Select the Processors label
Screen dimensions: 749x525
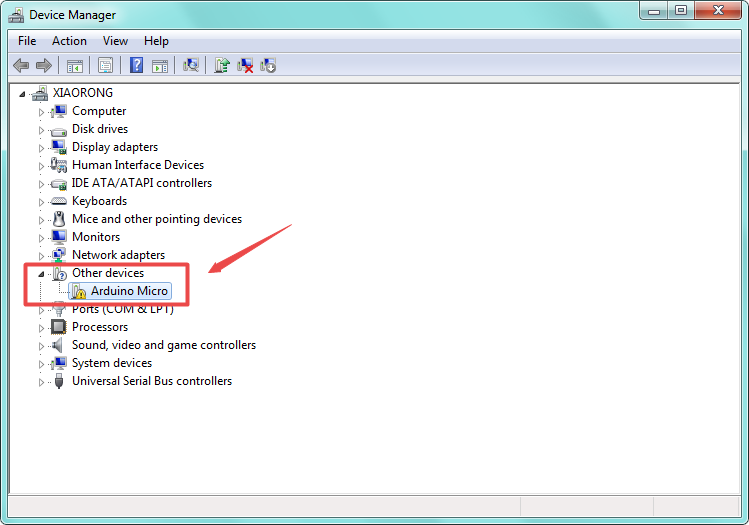(100, 327)
